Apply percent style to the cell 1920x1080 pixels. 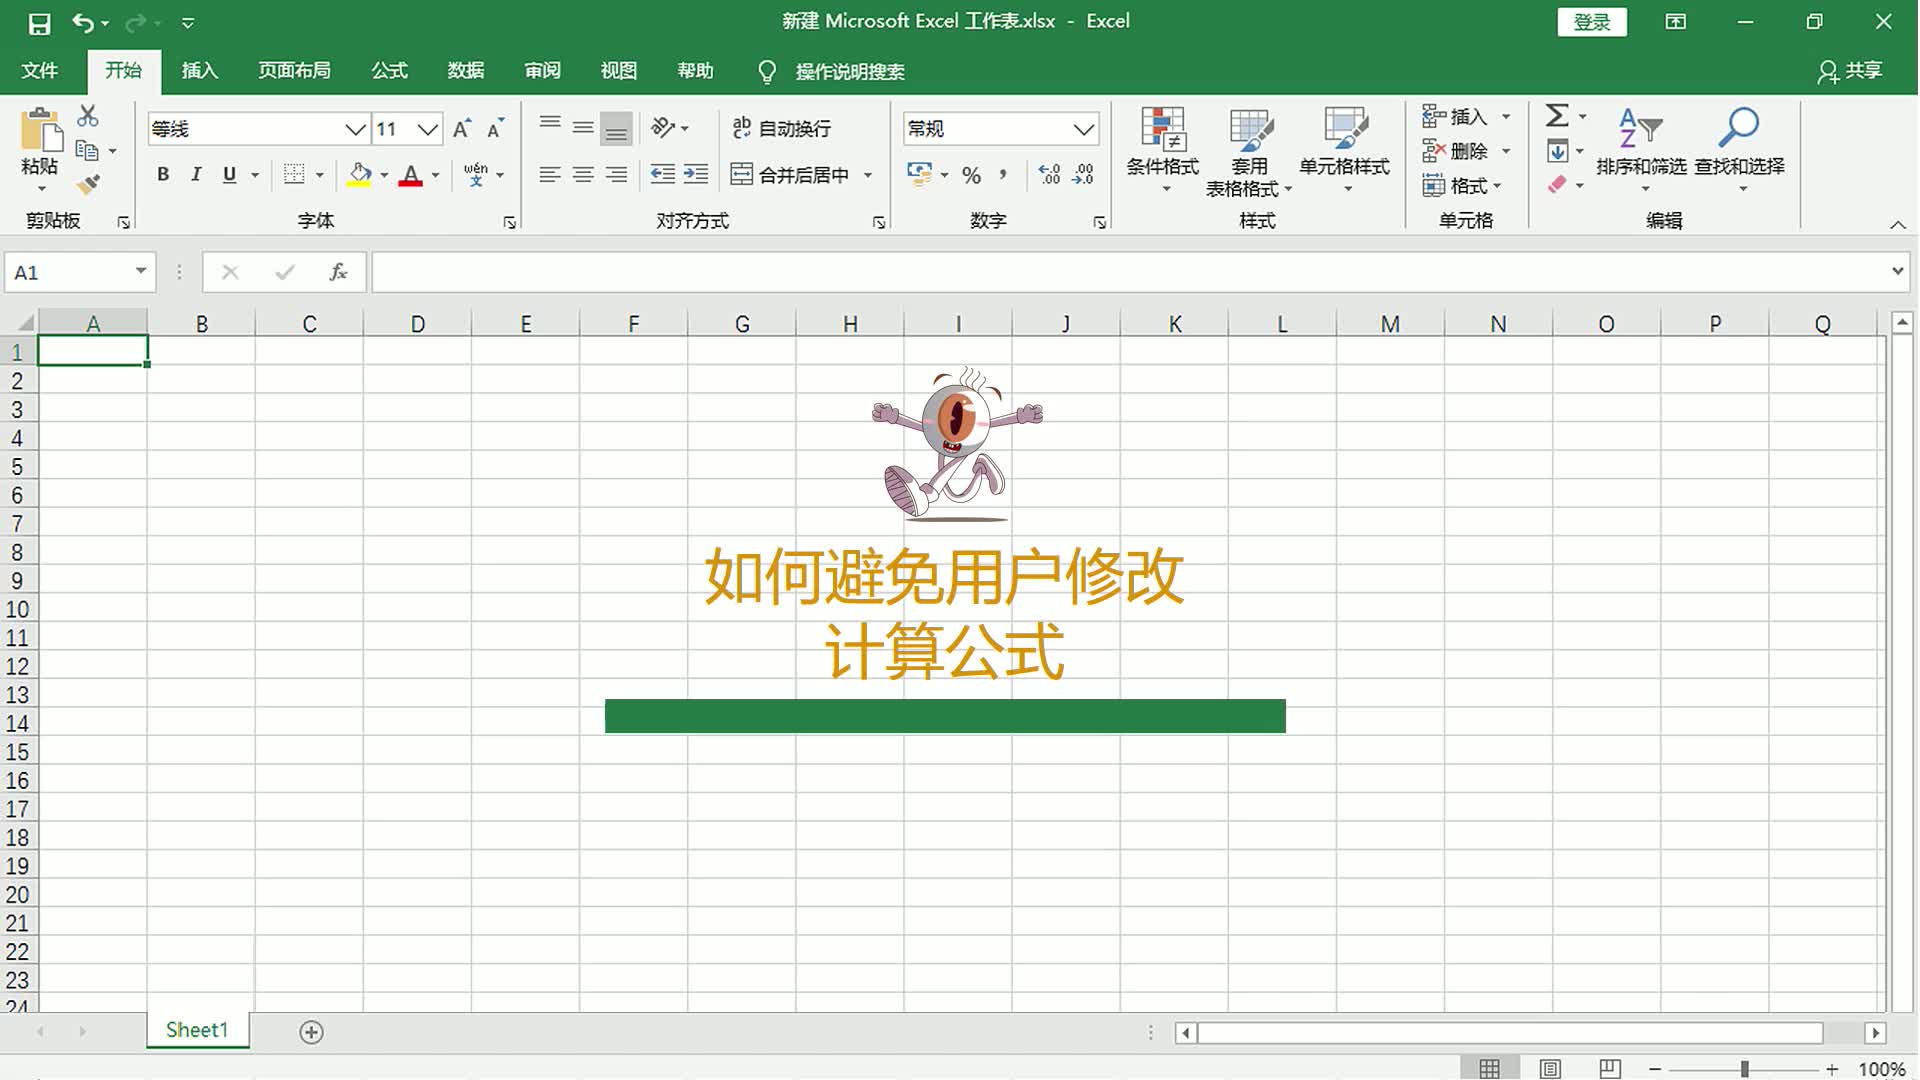969,175
